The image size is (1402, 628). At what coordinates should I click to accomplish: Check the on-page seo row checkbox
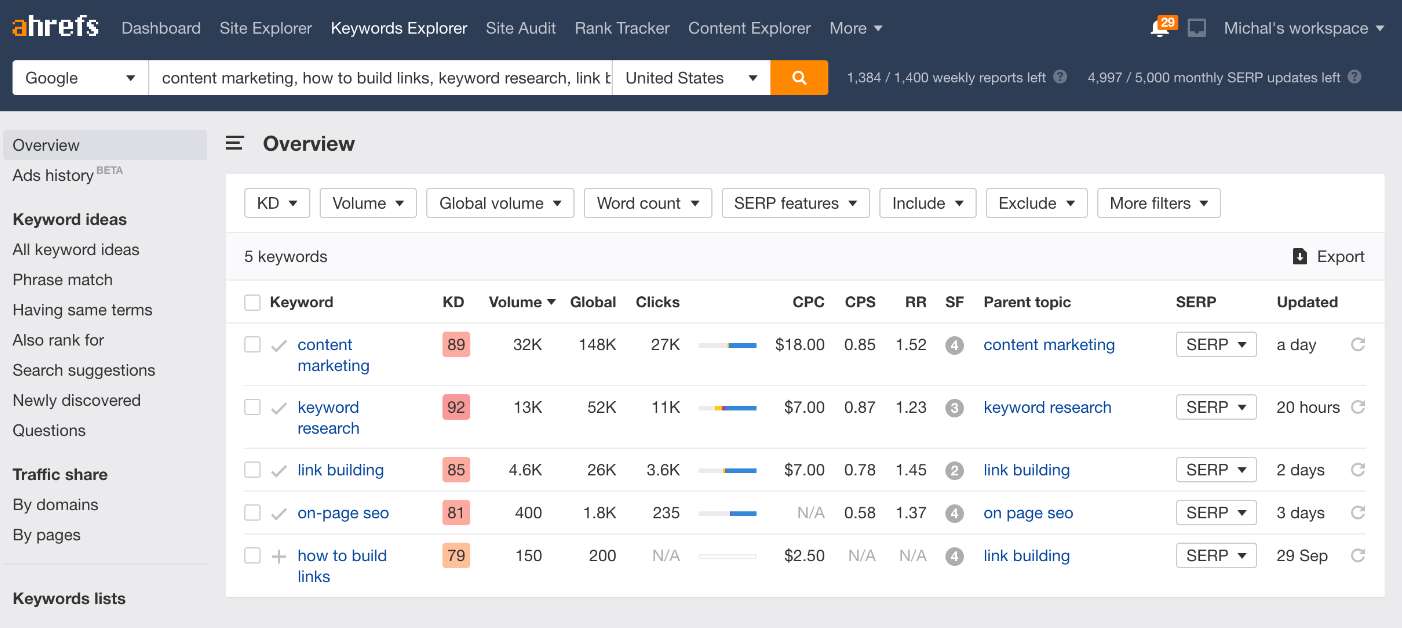[x=252, y=512]
